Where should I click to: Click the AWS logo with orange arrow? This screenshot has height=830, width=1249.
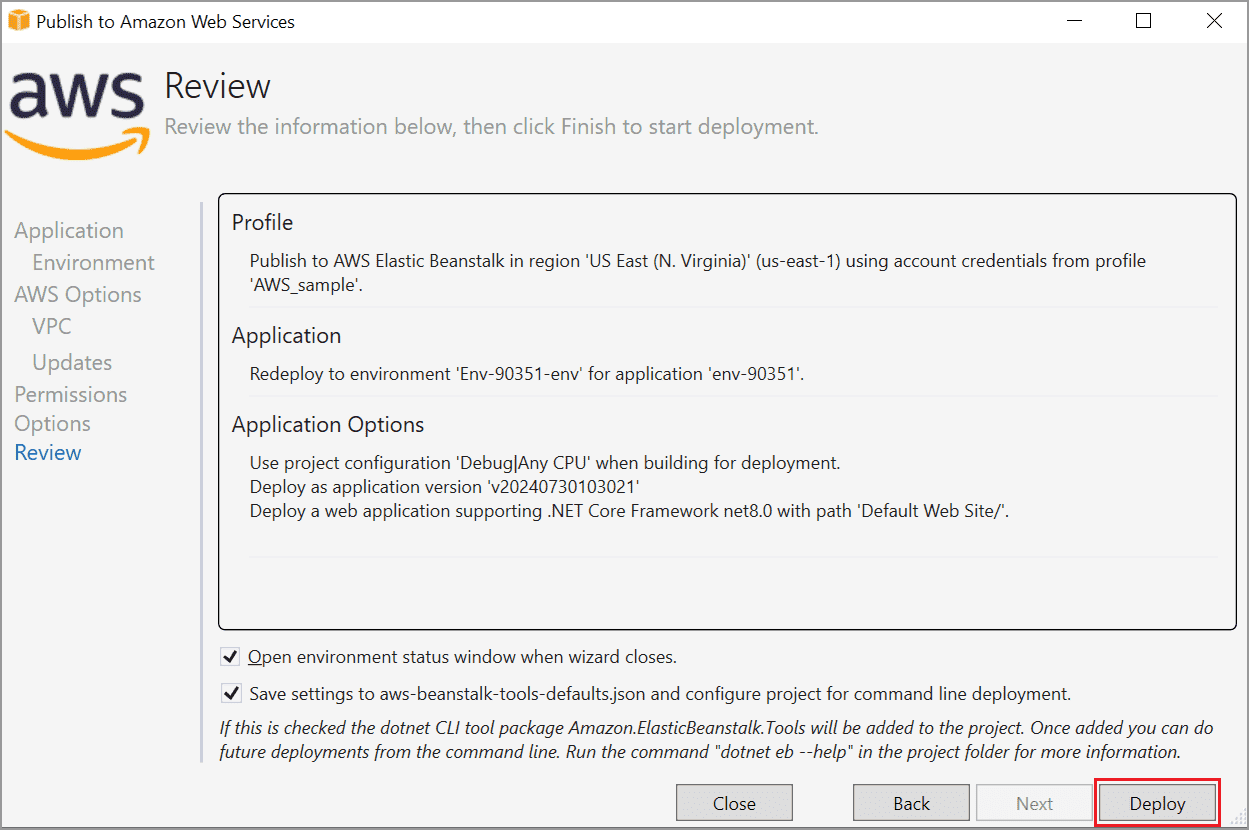coord(77,112)
